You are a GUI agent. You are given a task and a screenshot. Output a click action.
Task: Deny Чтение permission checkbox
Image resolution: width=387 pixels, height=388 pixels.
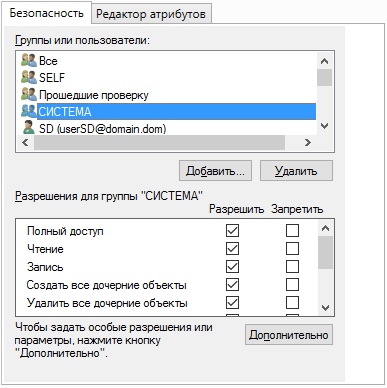[292, 248]
